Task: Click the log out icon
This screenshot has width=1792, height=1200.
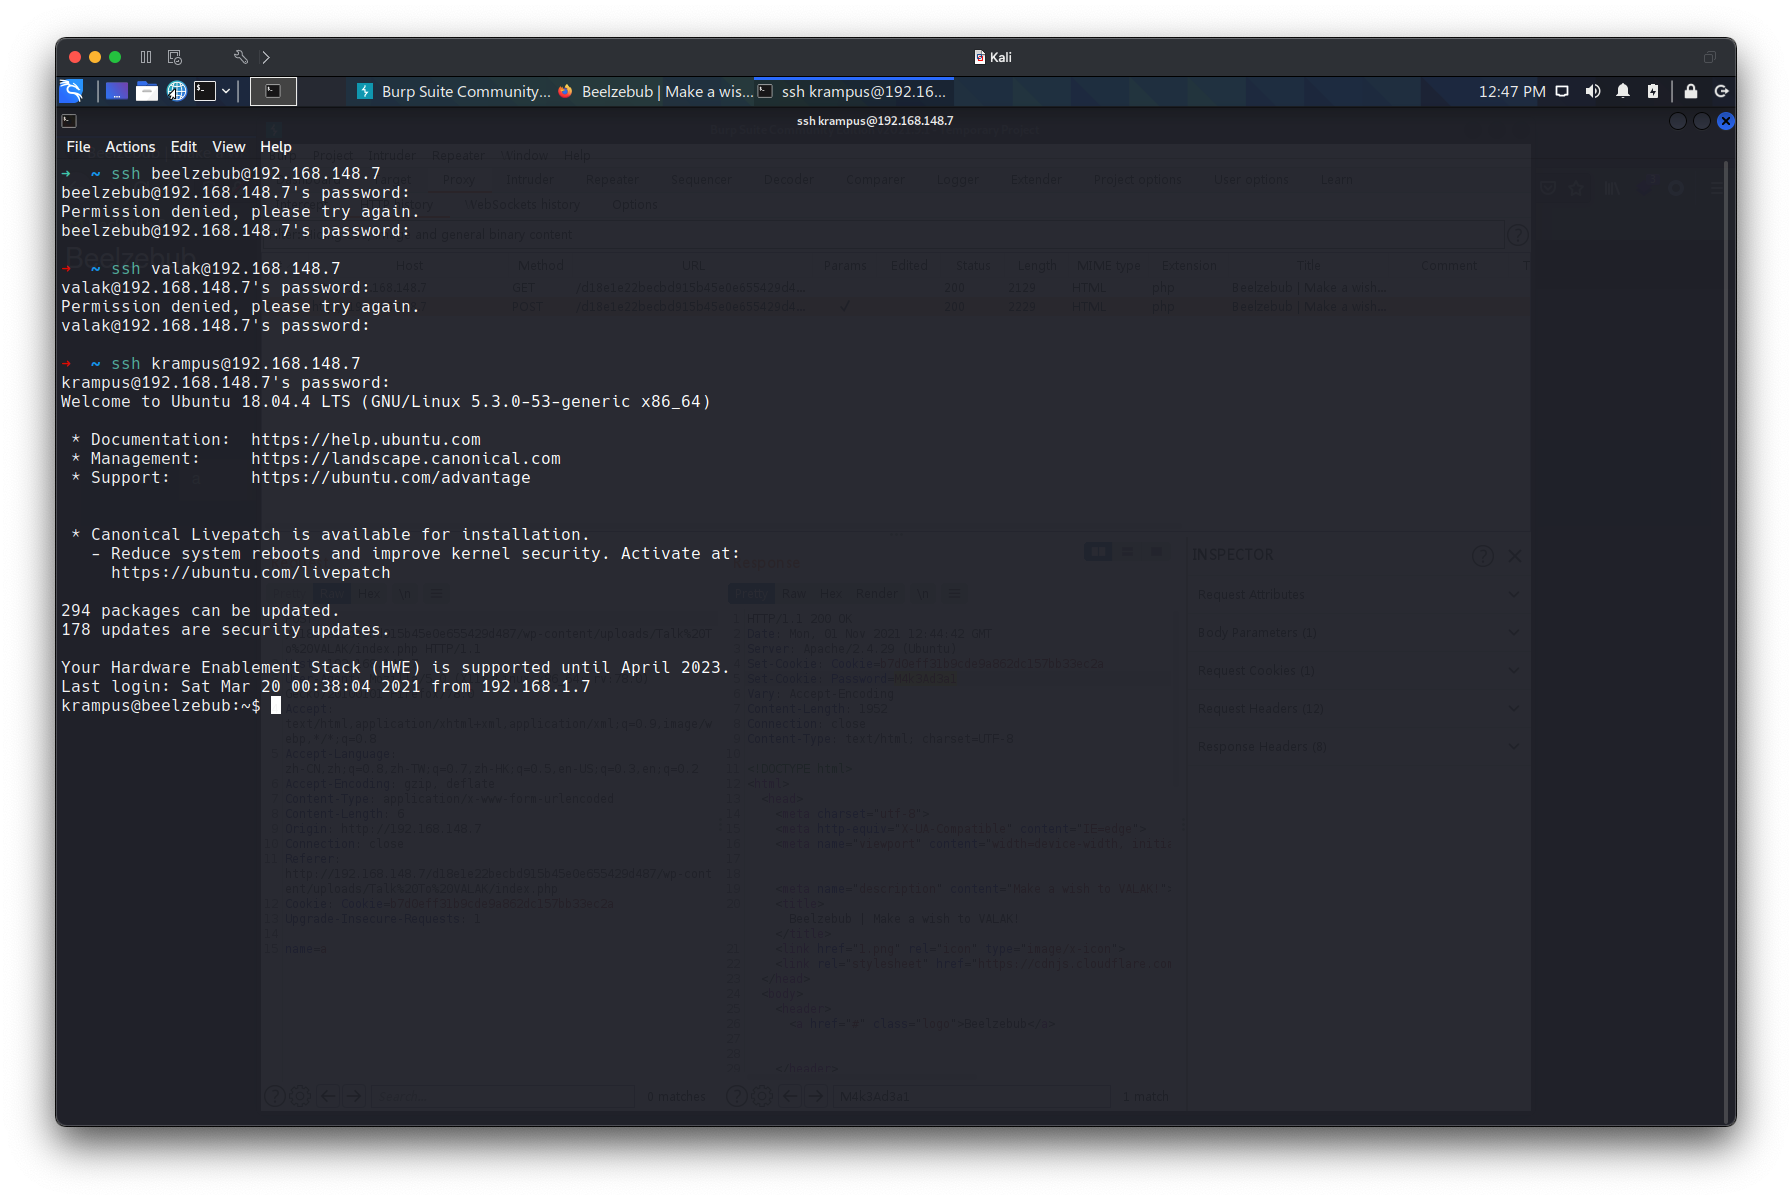Action: (x=1721, y=91)
